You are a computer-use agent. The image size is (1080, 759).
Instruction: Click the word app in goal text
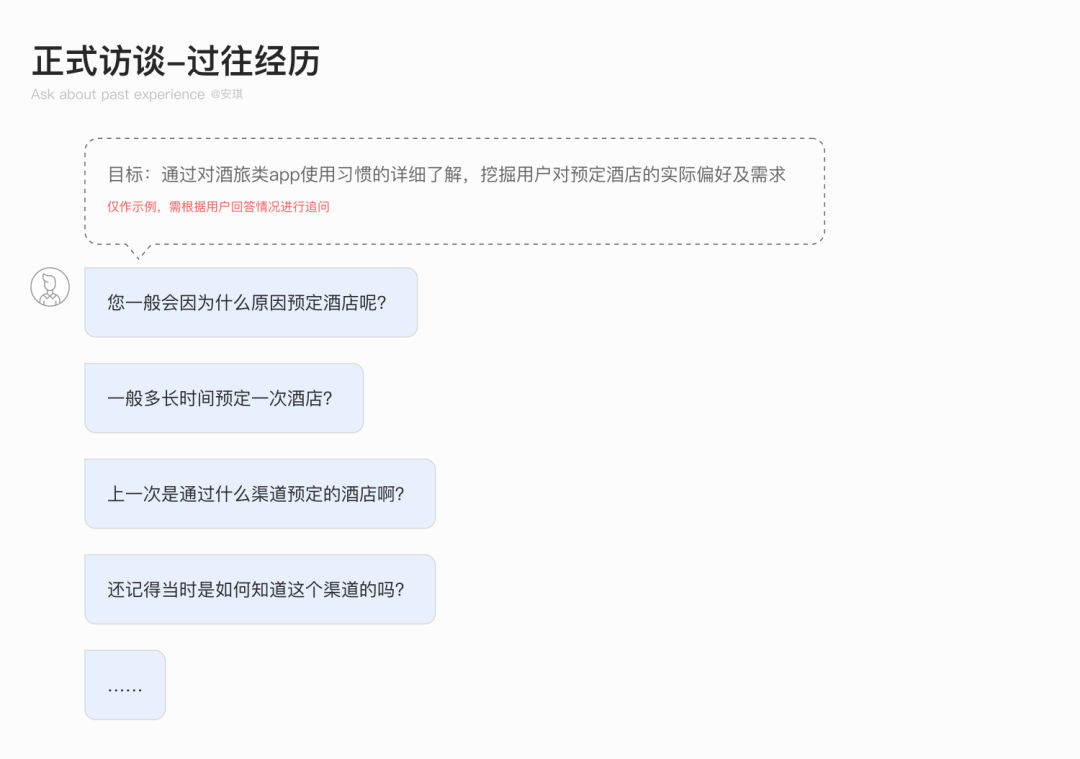point(284,176)
